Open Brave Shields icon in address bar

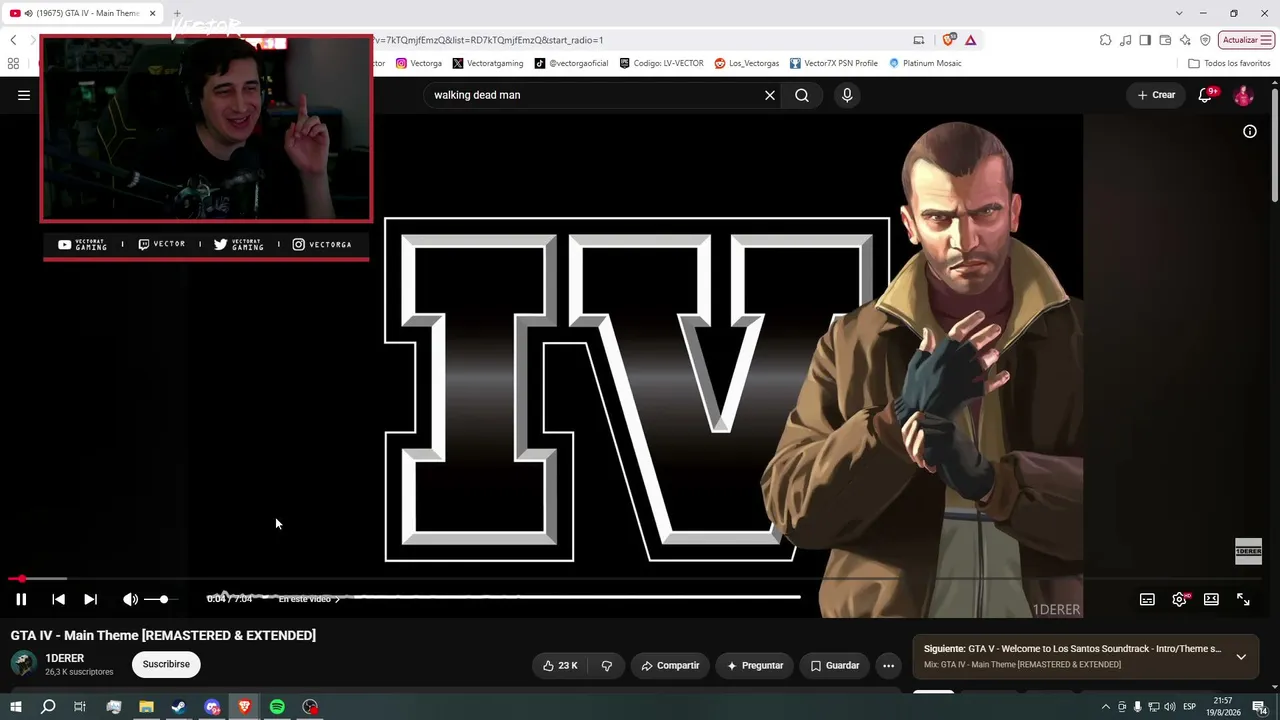point(949,40)
